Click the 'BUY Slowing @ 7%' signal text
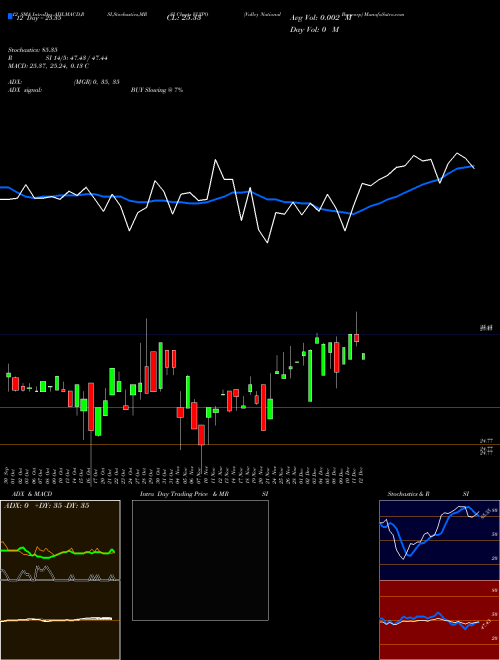Screen dimensions: 500x660 [157, 90]
